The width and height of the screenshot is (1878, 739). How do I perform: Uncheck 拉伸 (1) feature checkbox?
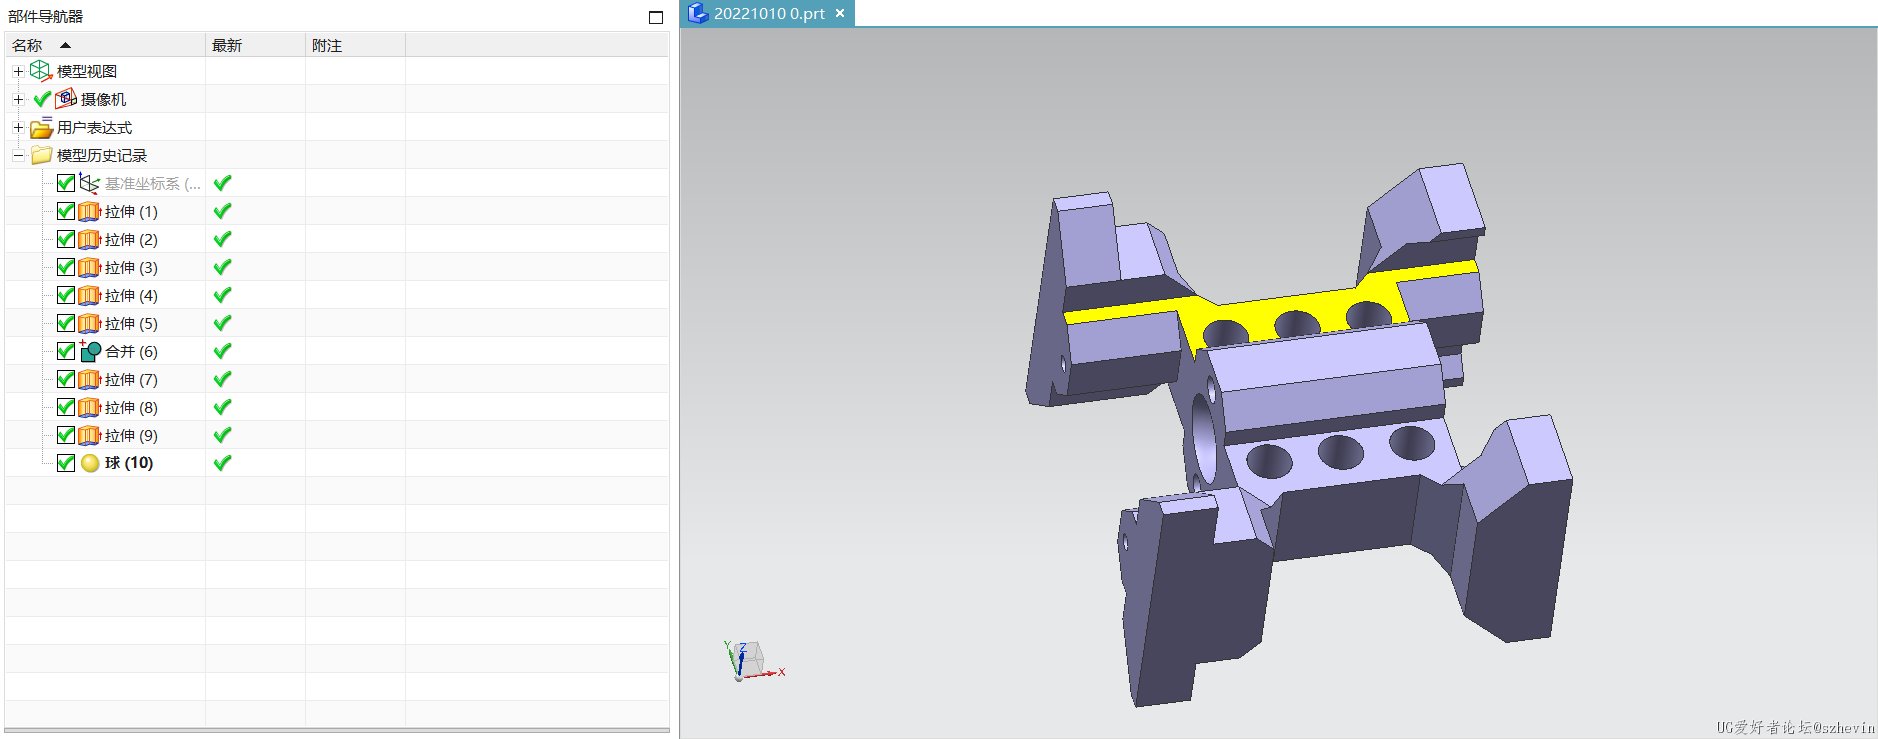click(x=66, y=211)
